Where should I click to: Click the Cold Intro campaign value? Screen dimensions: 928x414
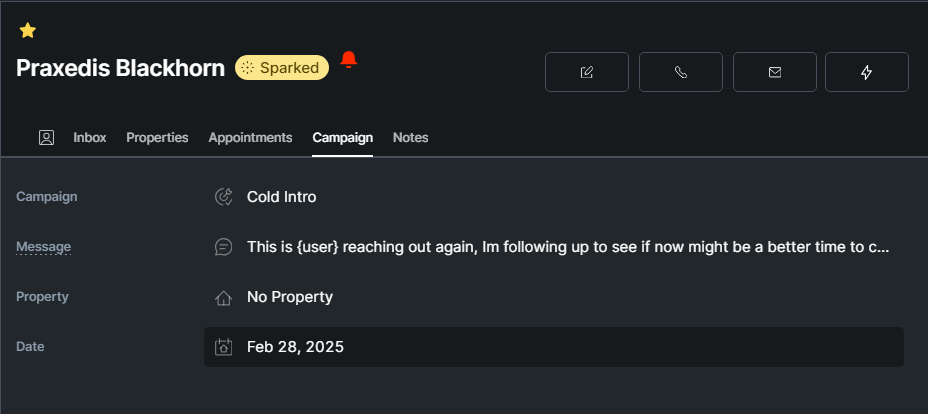pyautogui.click(x=281, y=197)
